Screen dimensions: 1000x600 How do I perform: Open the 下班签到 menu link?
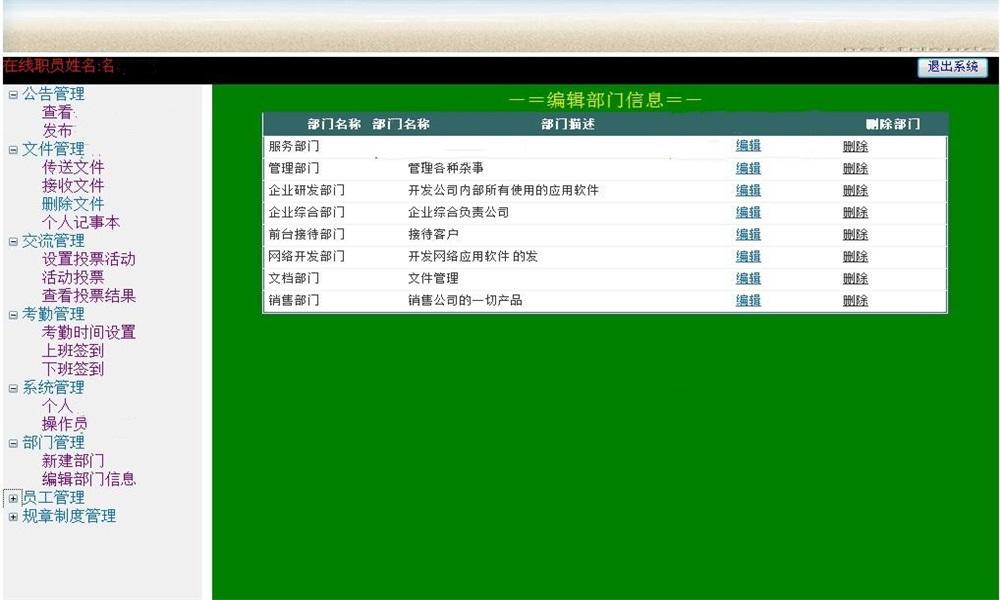coord(73,370)
